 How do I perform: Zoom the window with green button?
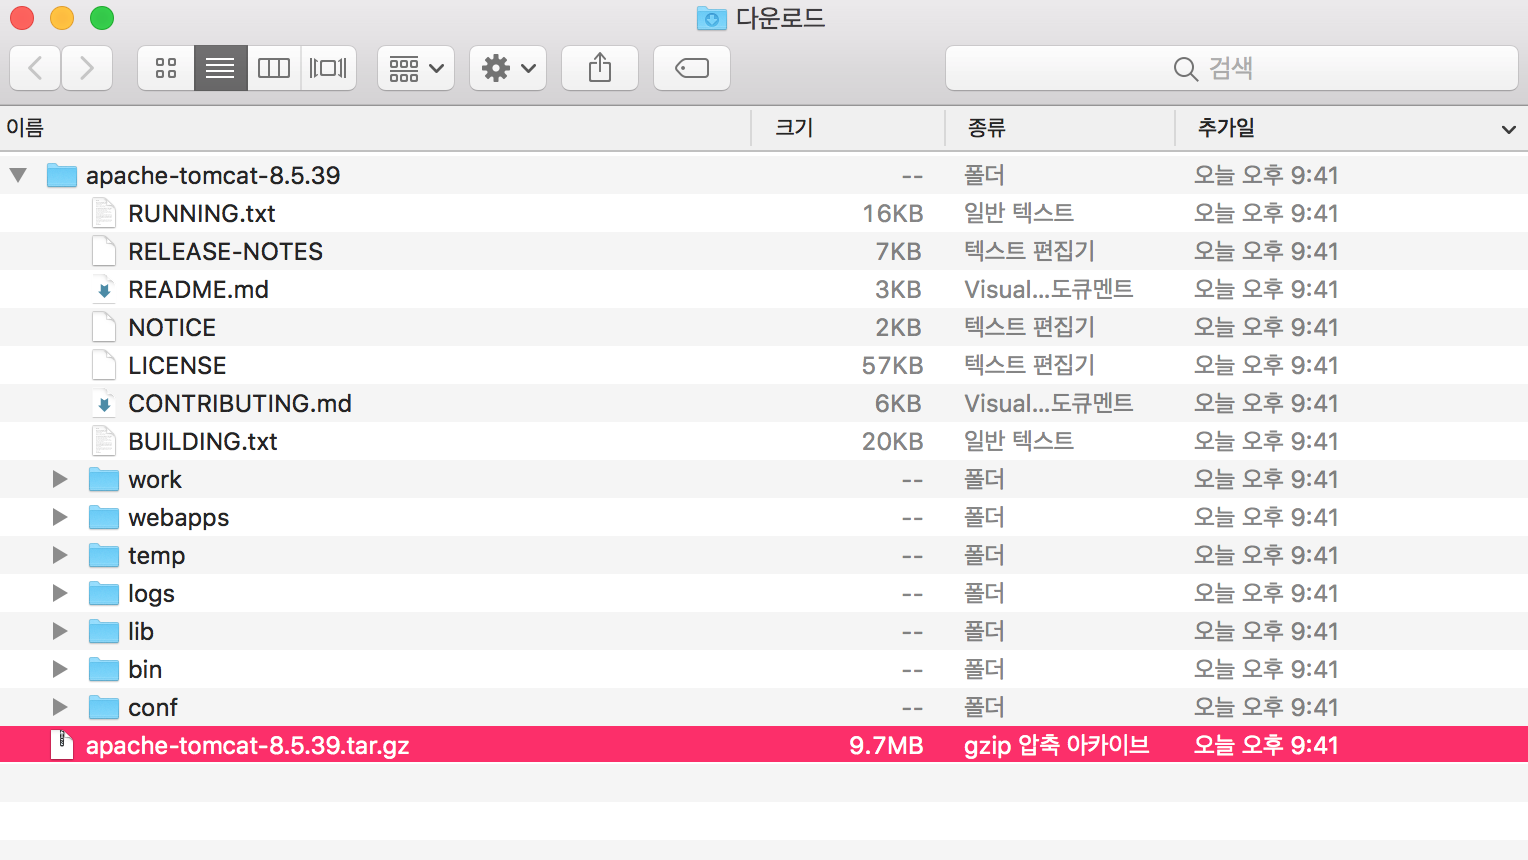click(102, 18)
